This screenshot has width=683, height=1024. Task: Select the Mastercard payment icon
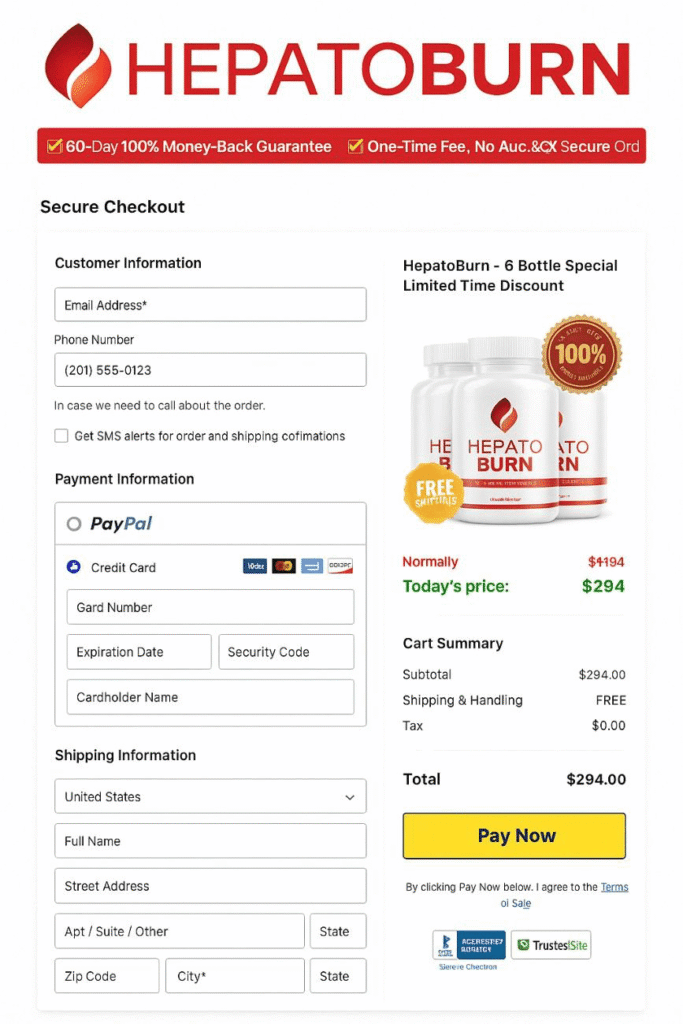(286, 565)
